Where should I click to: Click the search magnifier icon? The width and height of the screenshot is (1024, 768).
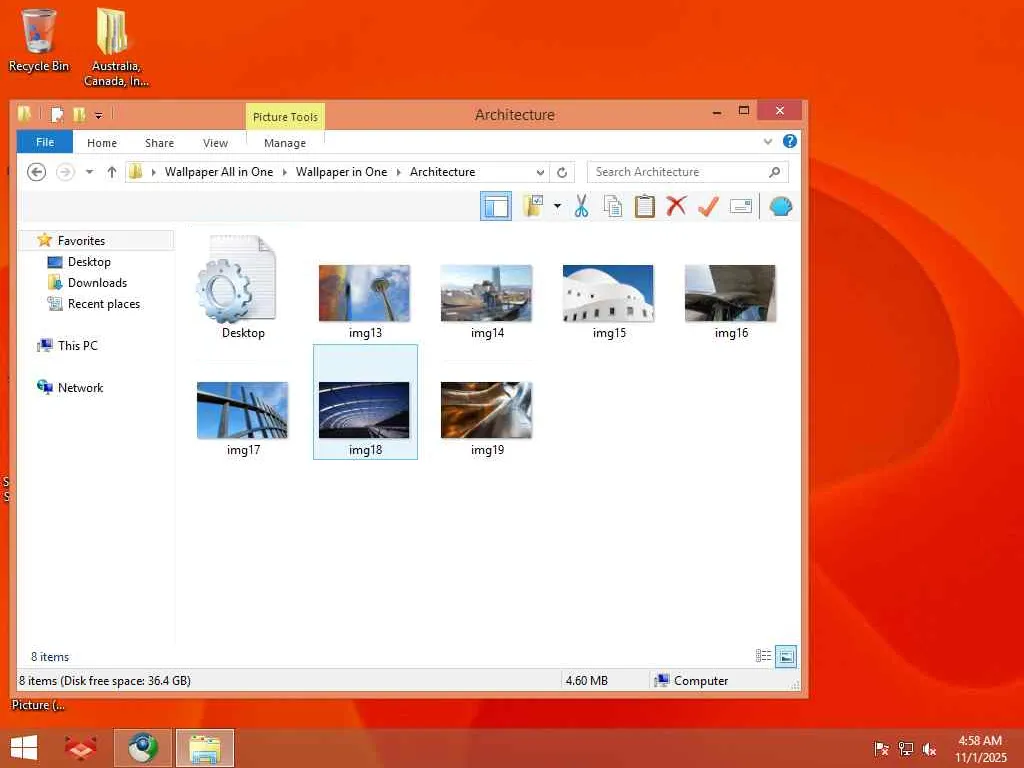point(775,172)
